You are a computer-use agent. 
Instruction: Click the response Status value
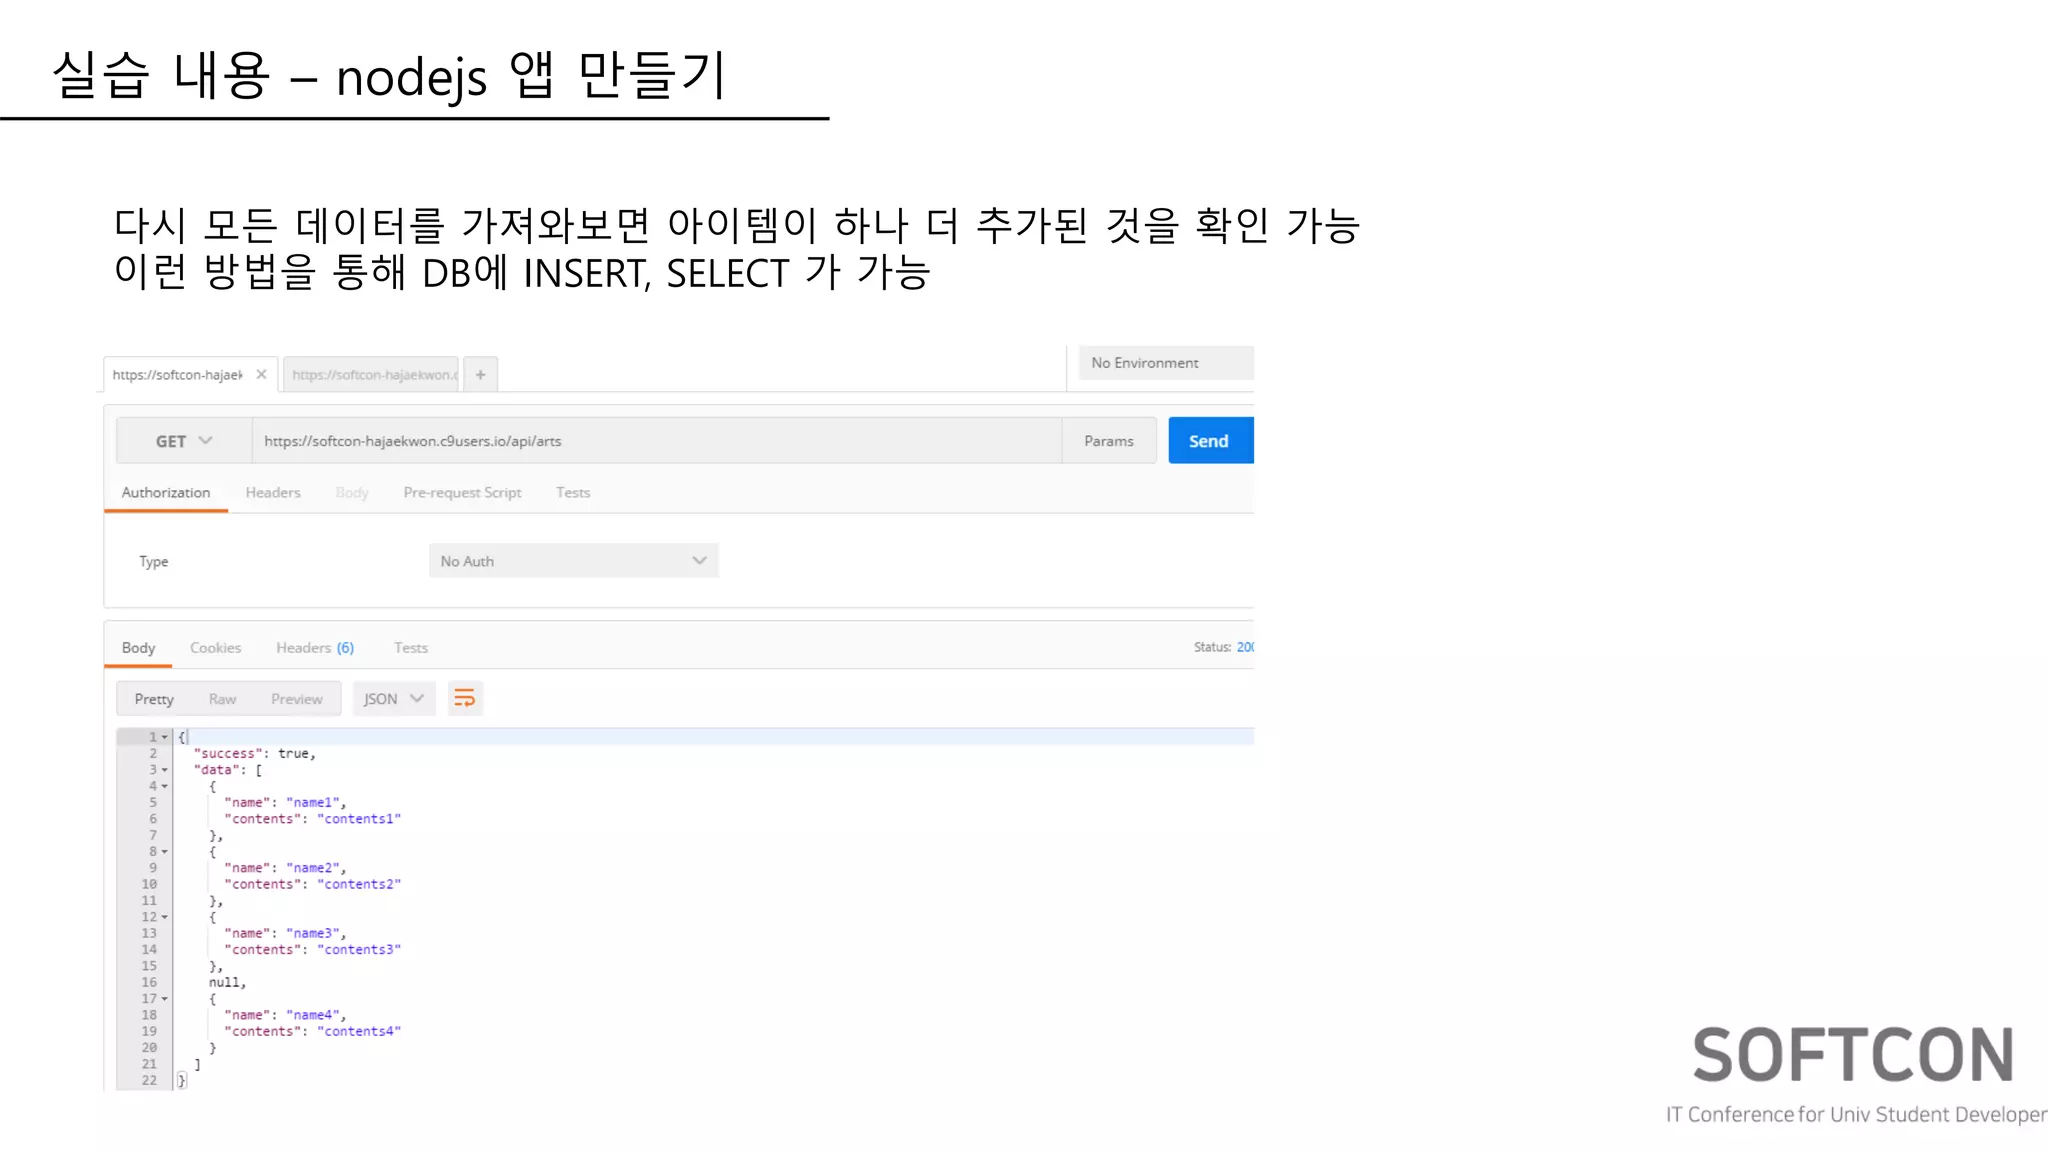(x=1245, y=647)
